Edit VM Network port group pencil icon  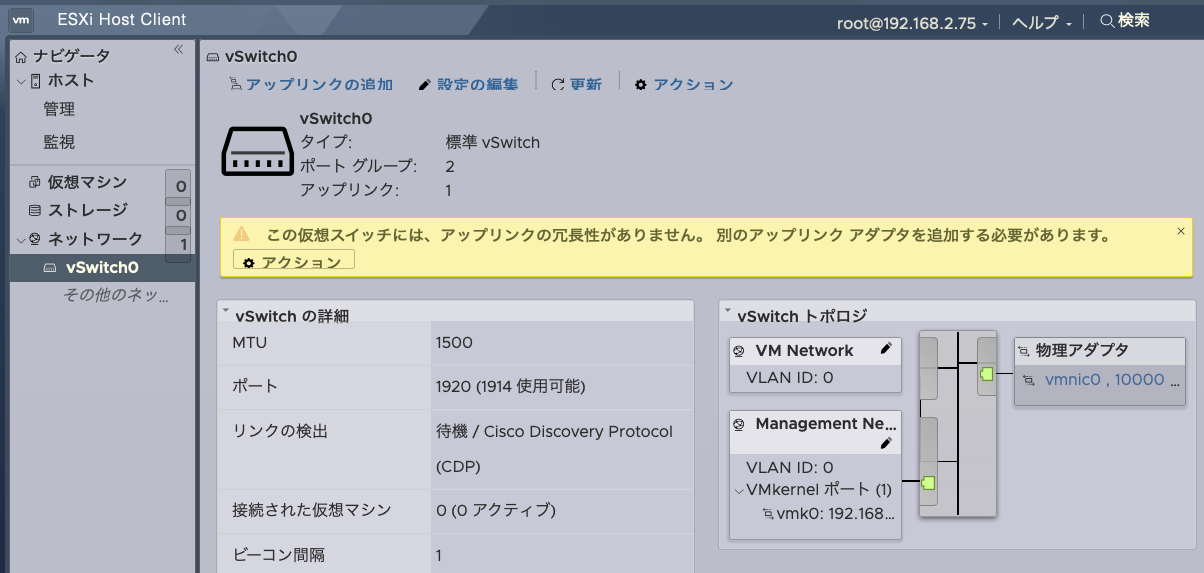(x=885, y=349)
